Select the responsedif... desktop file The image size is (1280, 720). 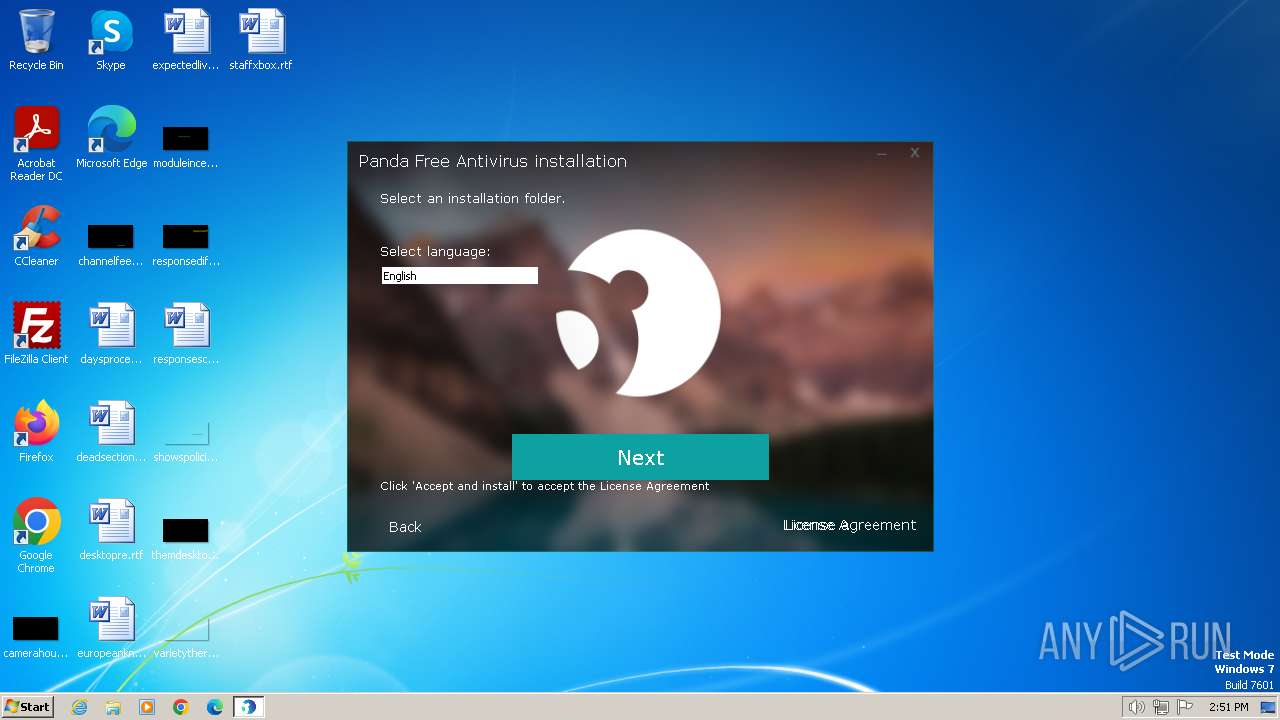click(x=186, y=244)
